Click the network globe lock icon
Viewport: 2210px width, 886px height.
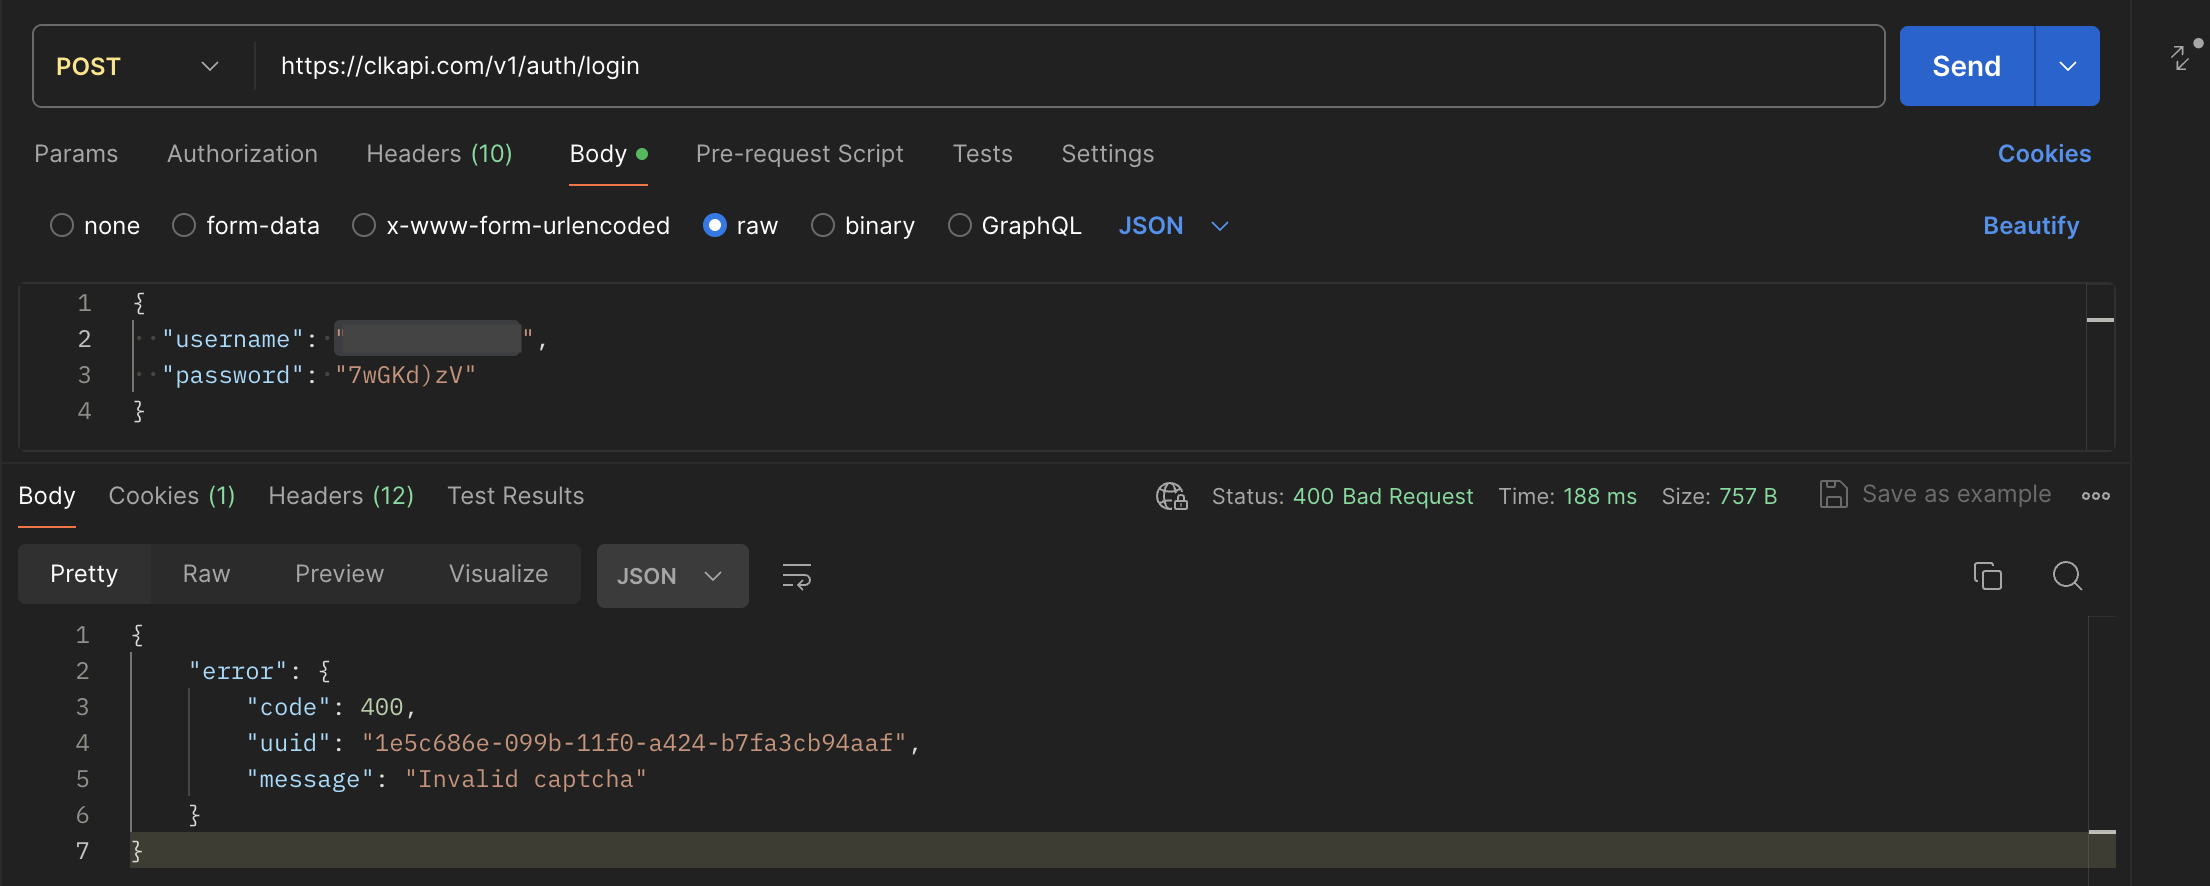[x=1172, y=496]
